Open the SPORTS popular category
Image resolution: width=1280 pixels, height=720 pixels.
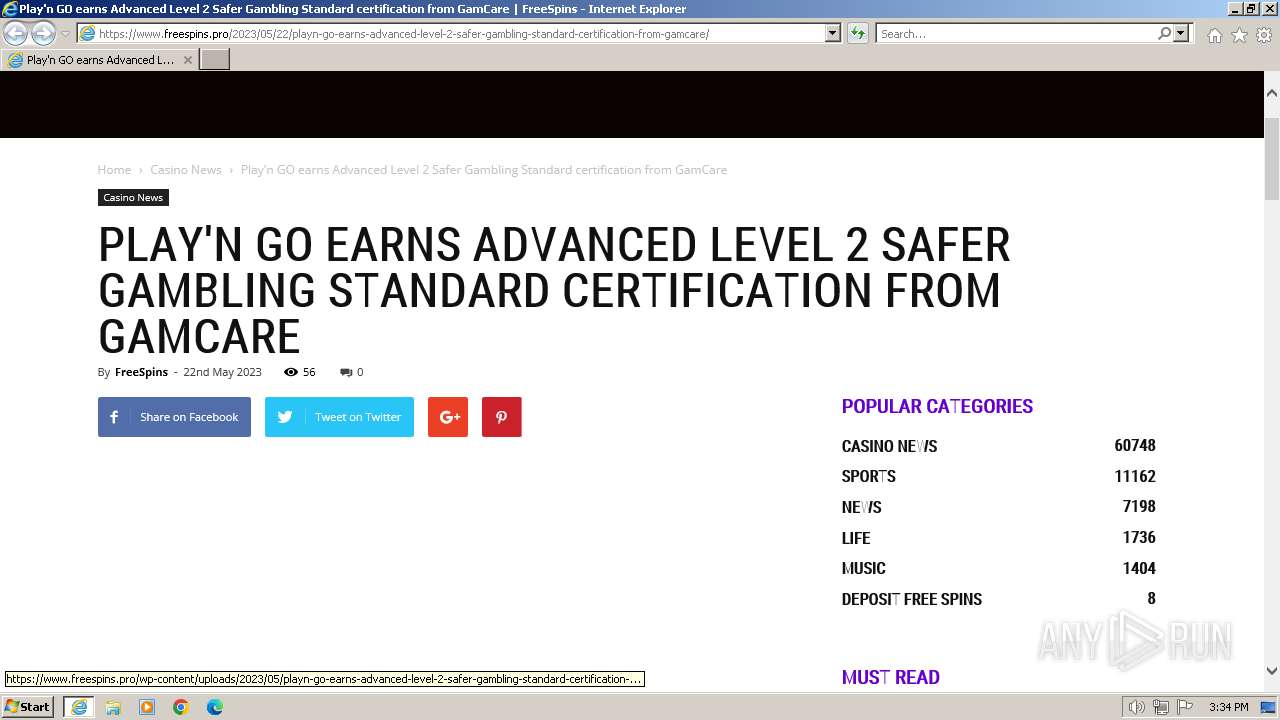868,476
